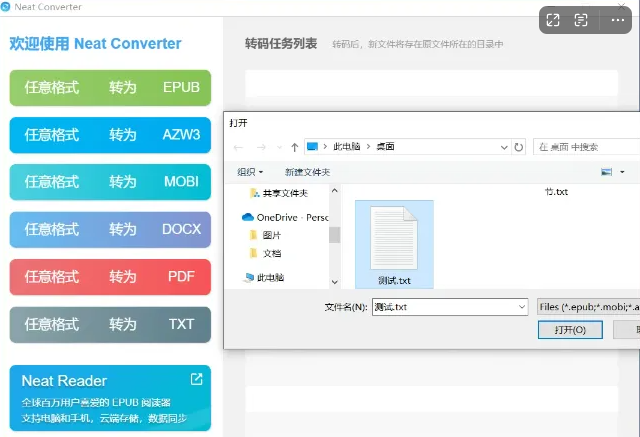Screen dimensions: 640x437
Task: Click the navigation pane scrollbar thumb
Action: (x=335, y=235)
